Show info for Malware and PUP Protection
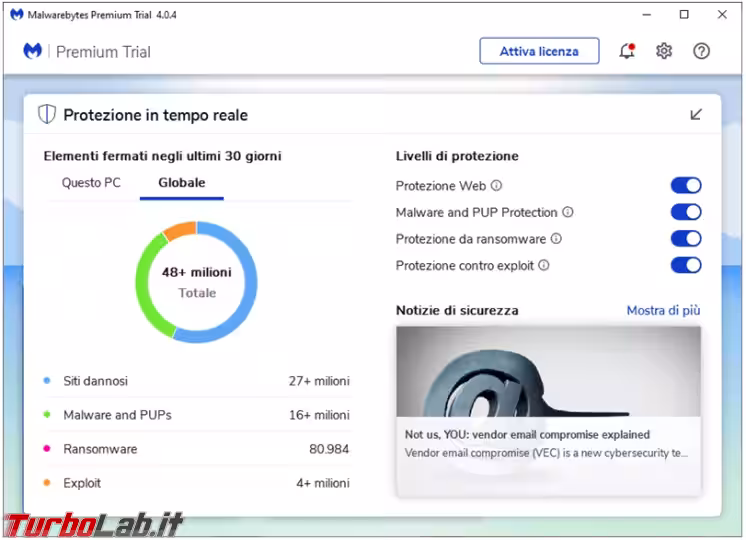 [568, 212]
